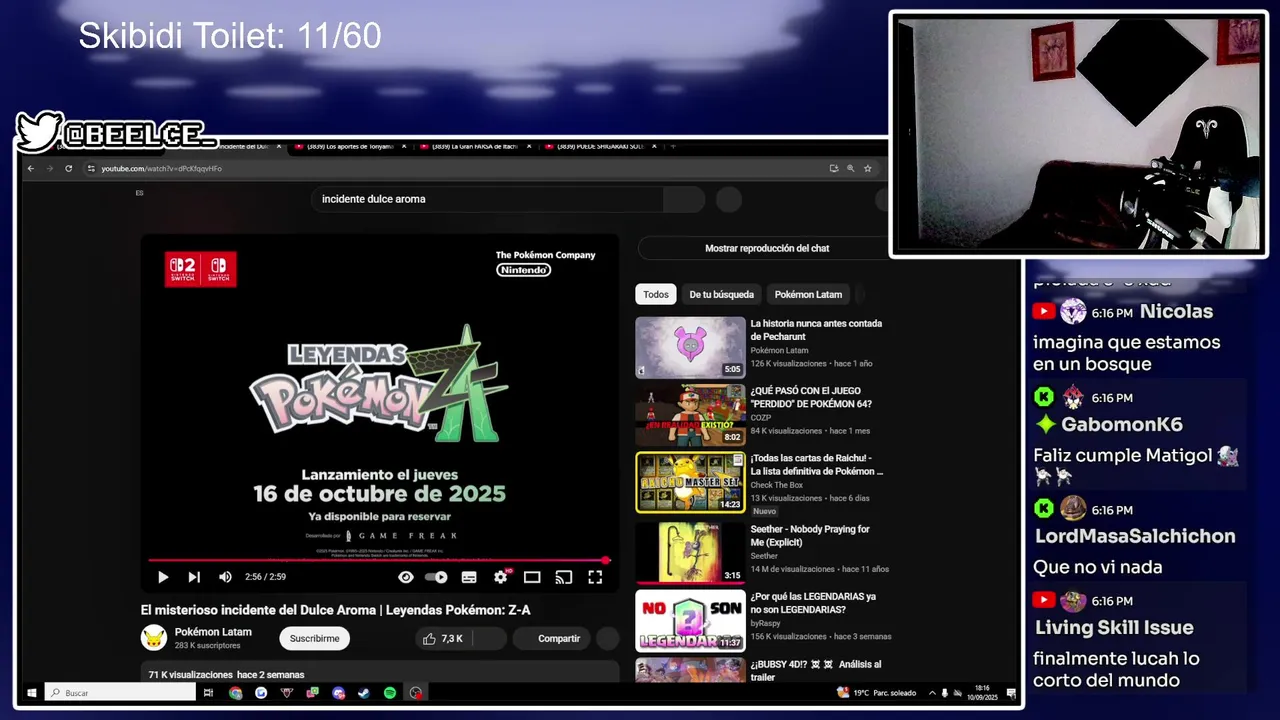Seek on the red video progress bar
Viewport: 1280px width, 720px height.
click(379, 560)
